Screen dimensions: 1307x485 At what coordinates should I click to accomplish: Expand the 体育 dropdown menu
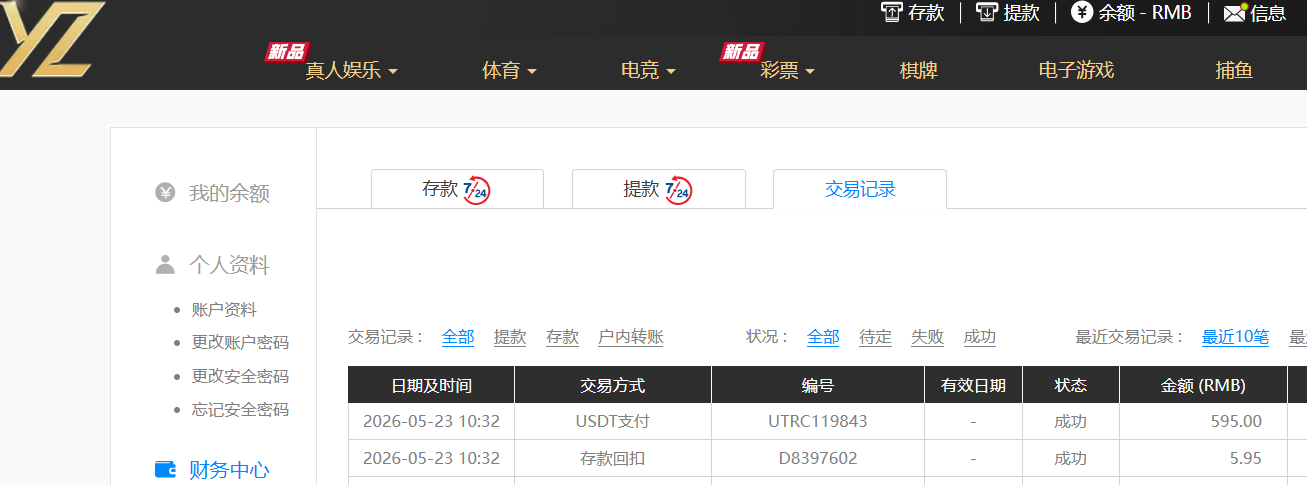pyautogui.click(x=509, y=71)
